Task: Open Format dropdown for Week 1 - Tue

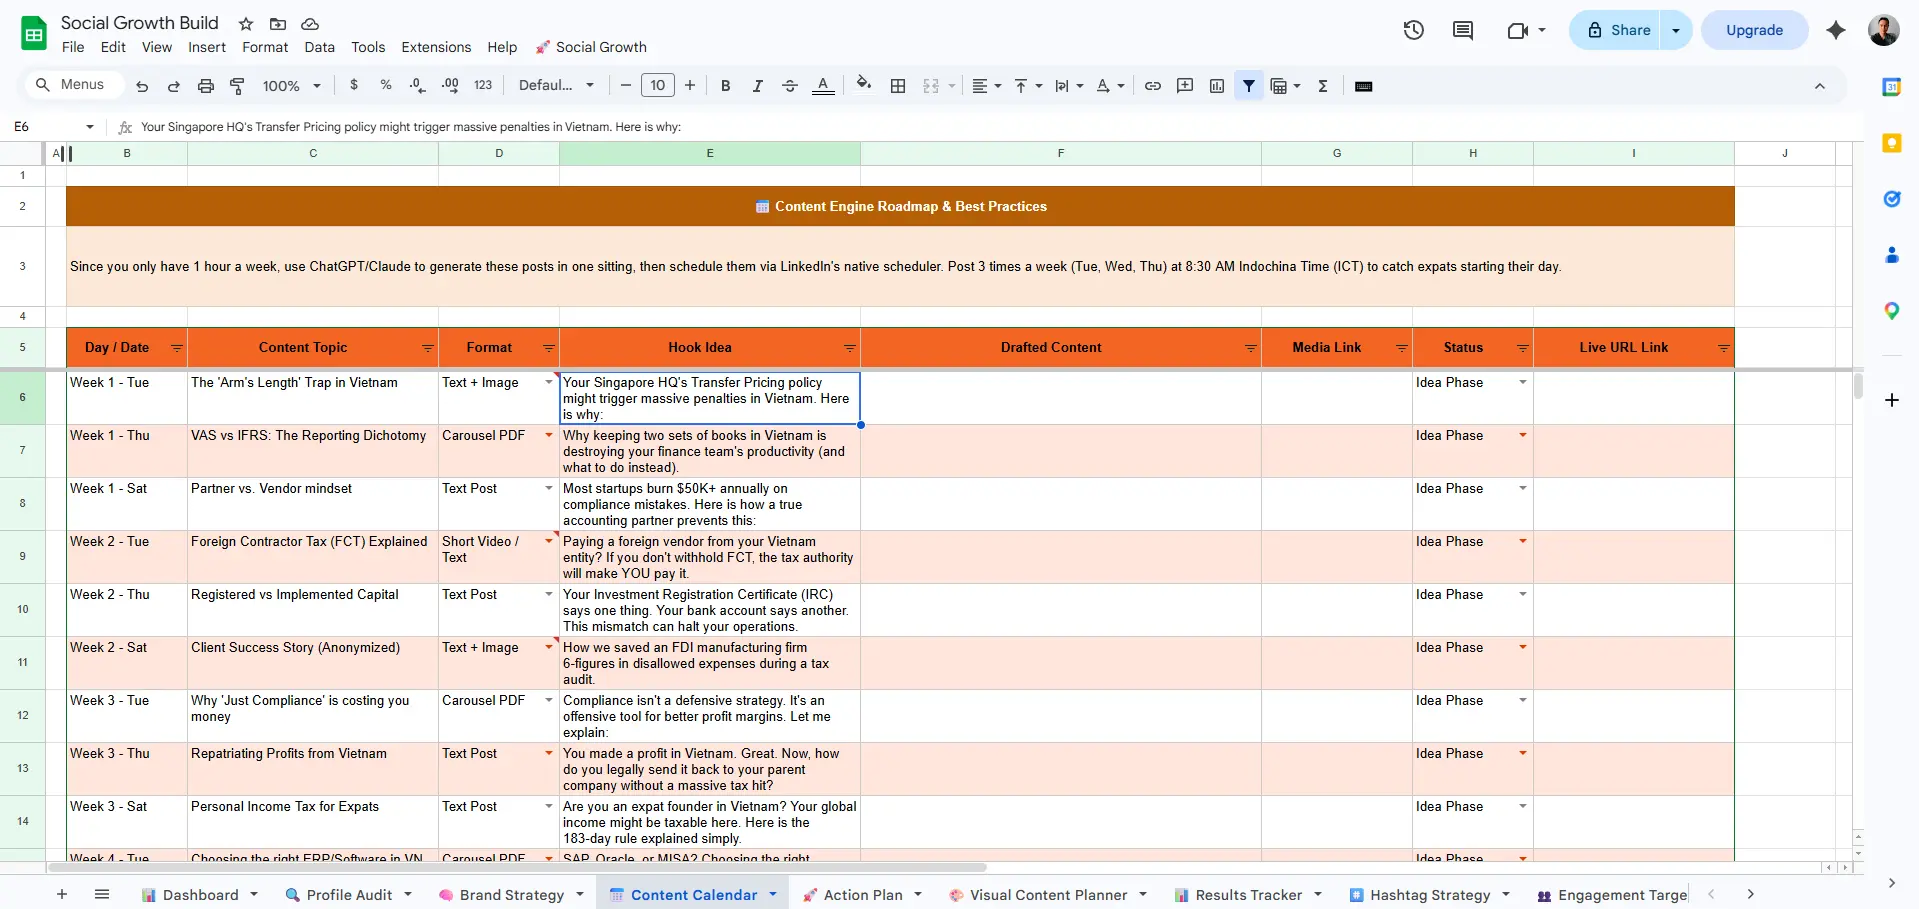Action: pyautogui.click(x=548, y=383)
